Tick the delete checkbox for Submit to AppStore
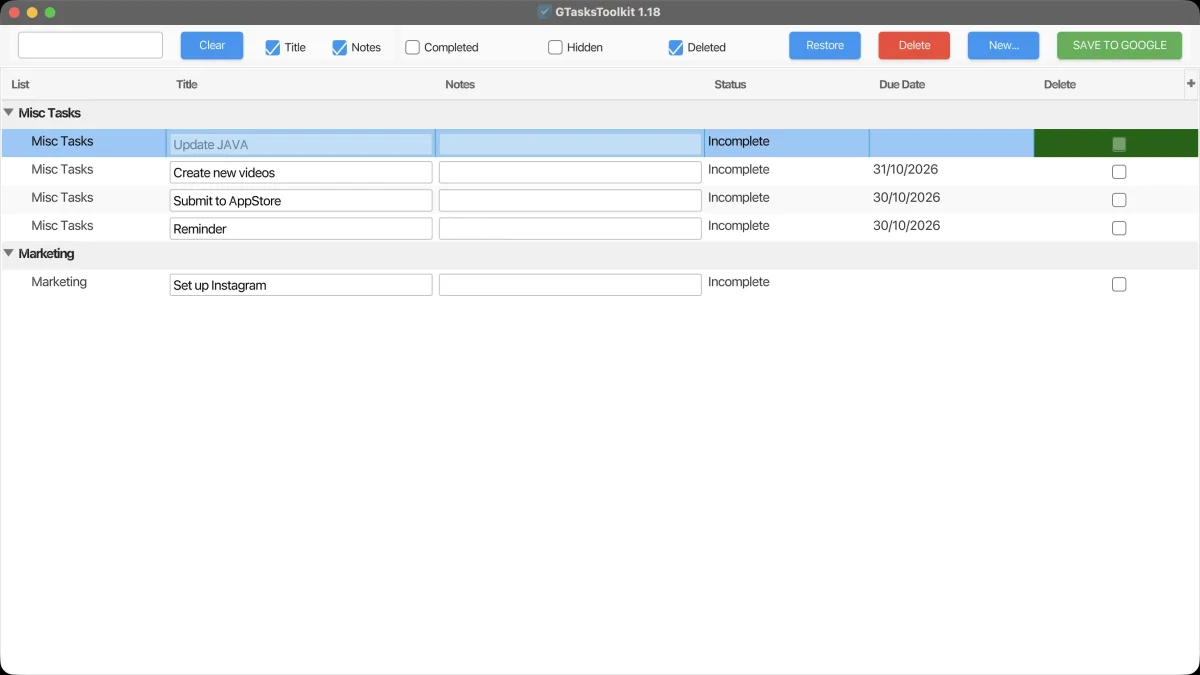The image size is (1200, 675). [x=1119, y=200]
